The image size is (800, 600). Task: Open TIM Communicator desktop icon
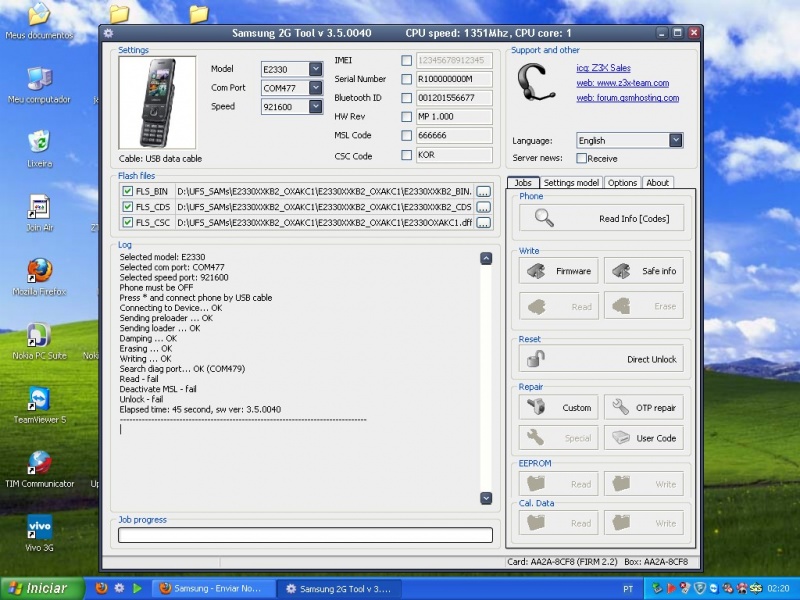click(x=39, y=469)
